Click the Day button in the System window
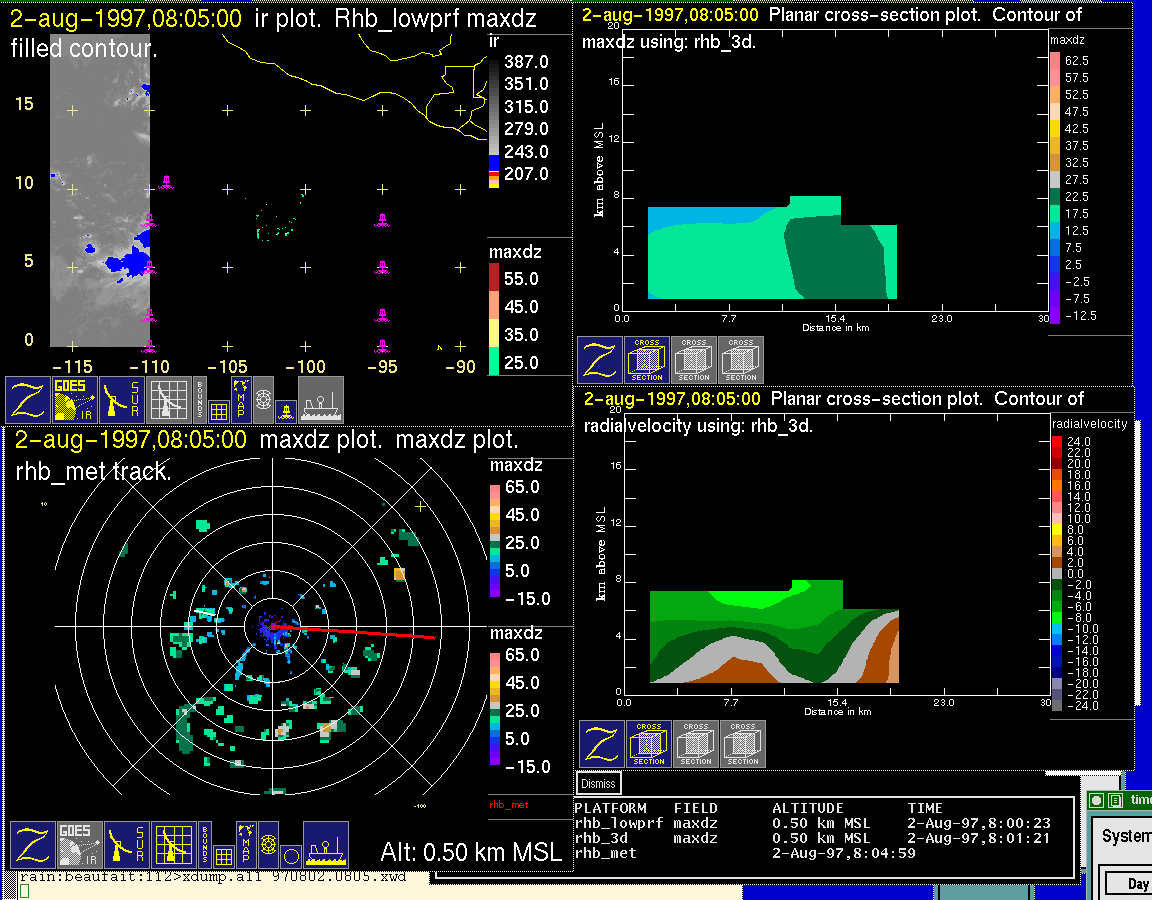Viewport: 1152px width, 900px height. [x=1138, y=883]
